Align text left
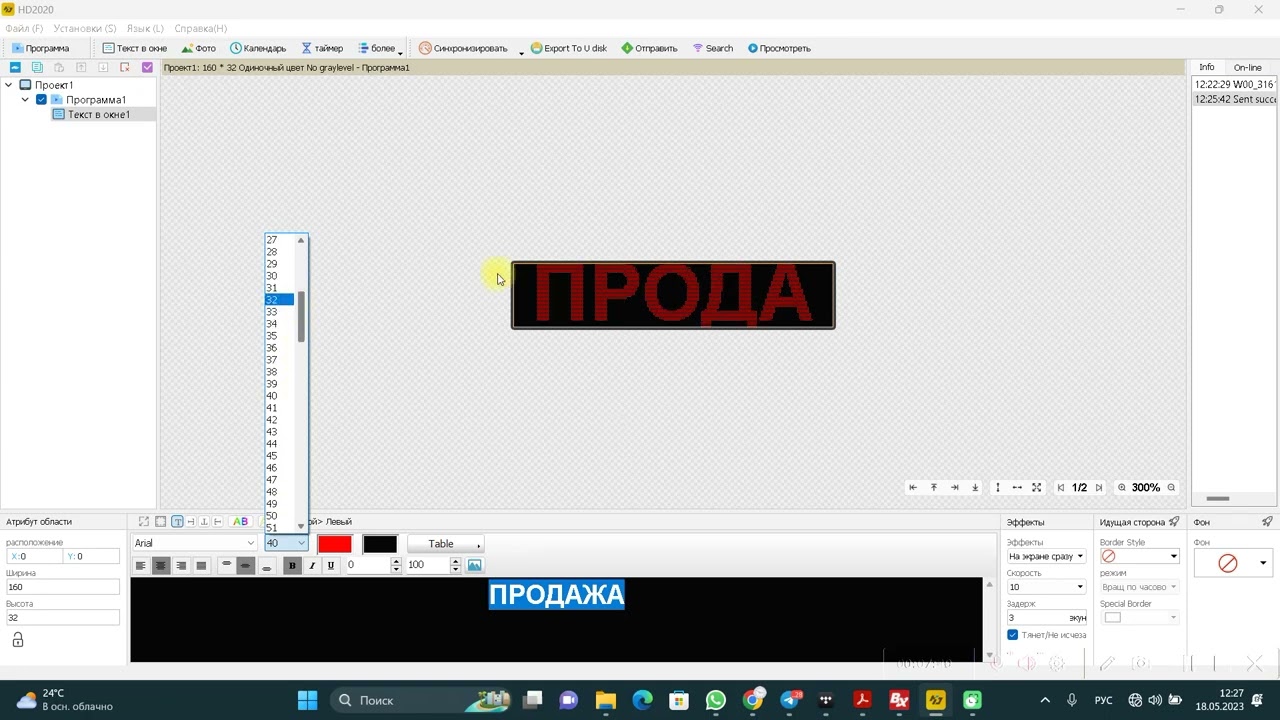 click(x=140, y=566)
